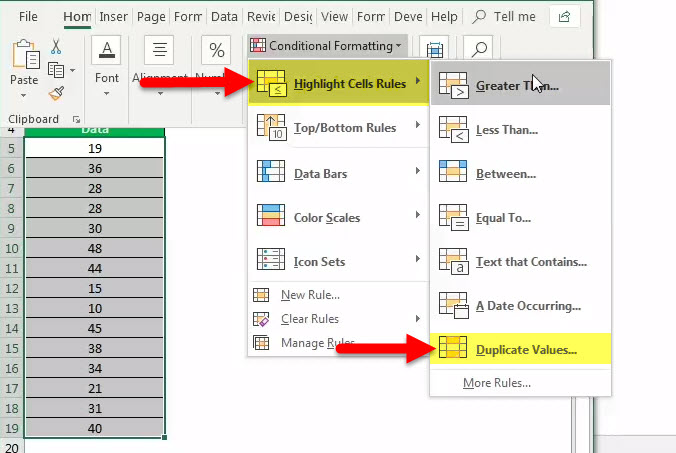This screenshot has width=676, height=453.
Task: Choose the Greater Than rule
Action: click(x=519, y=85)
